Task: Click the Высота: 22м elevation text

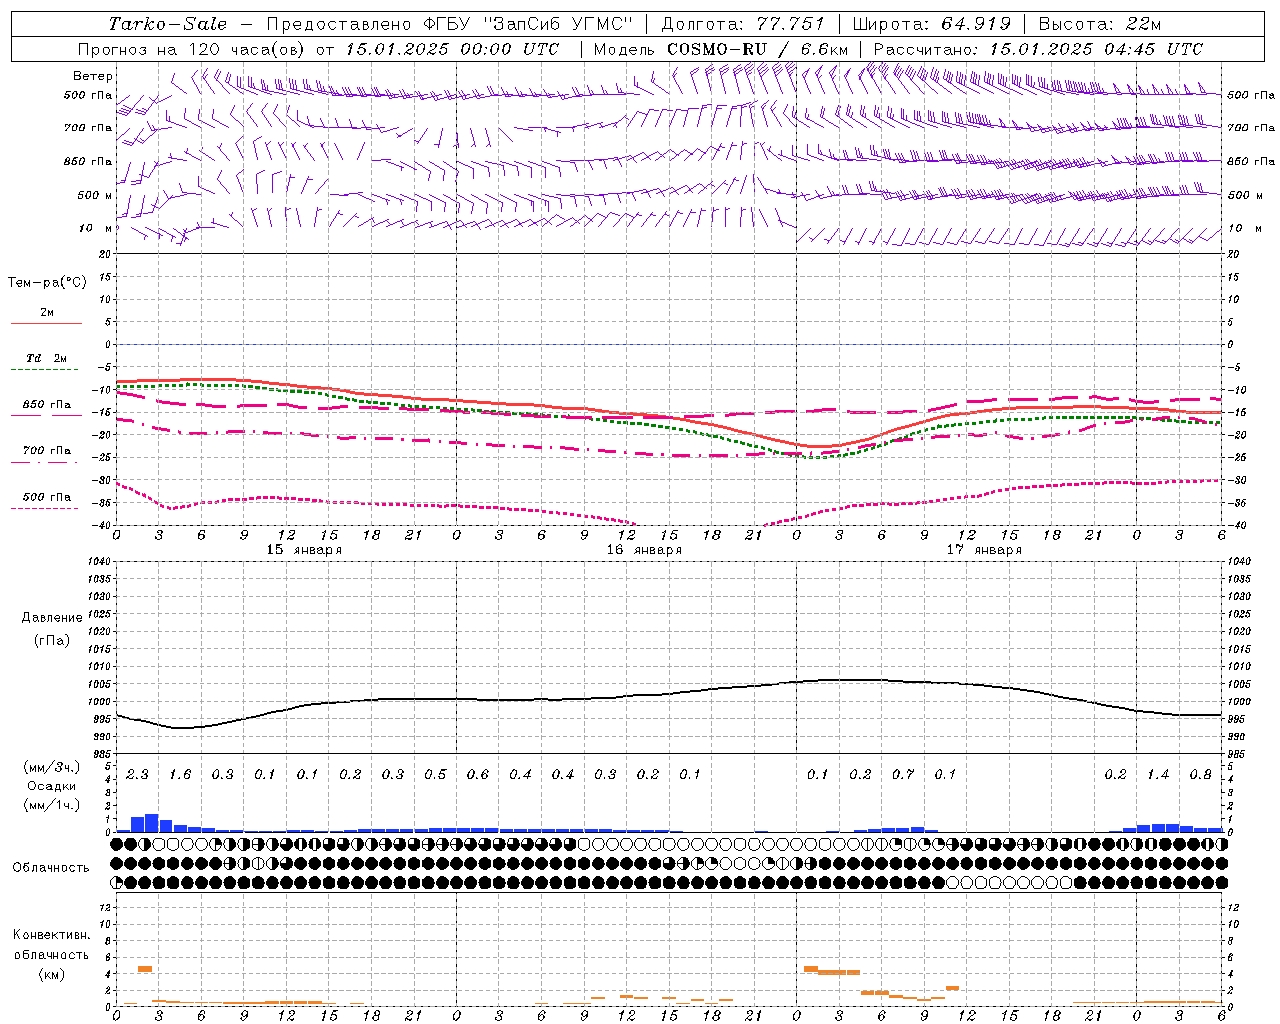Action: click(1100, 24)
